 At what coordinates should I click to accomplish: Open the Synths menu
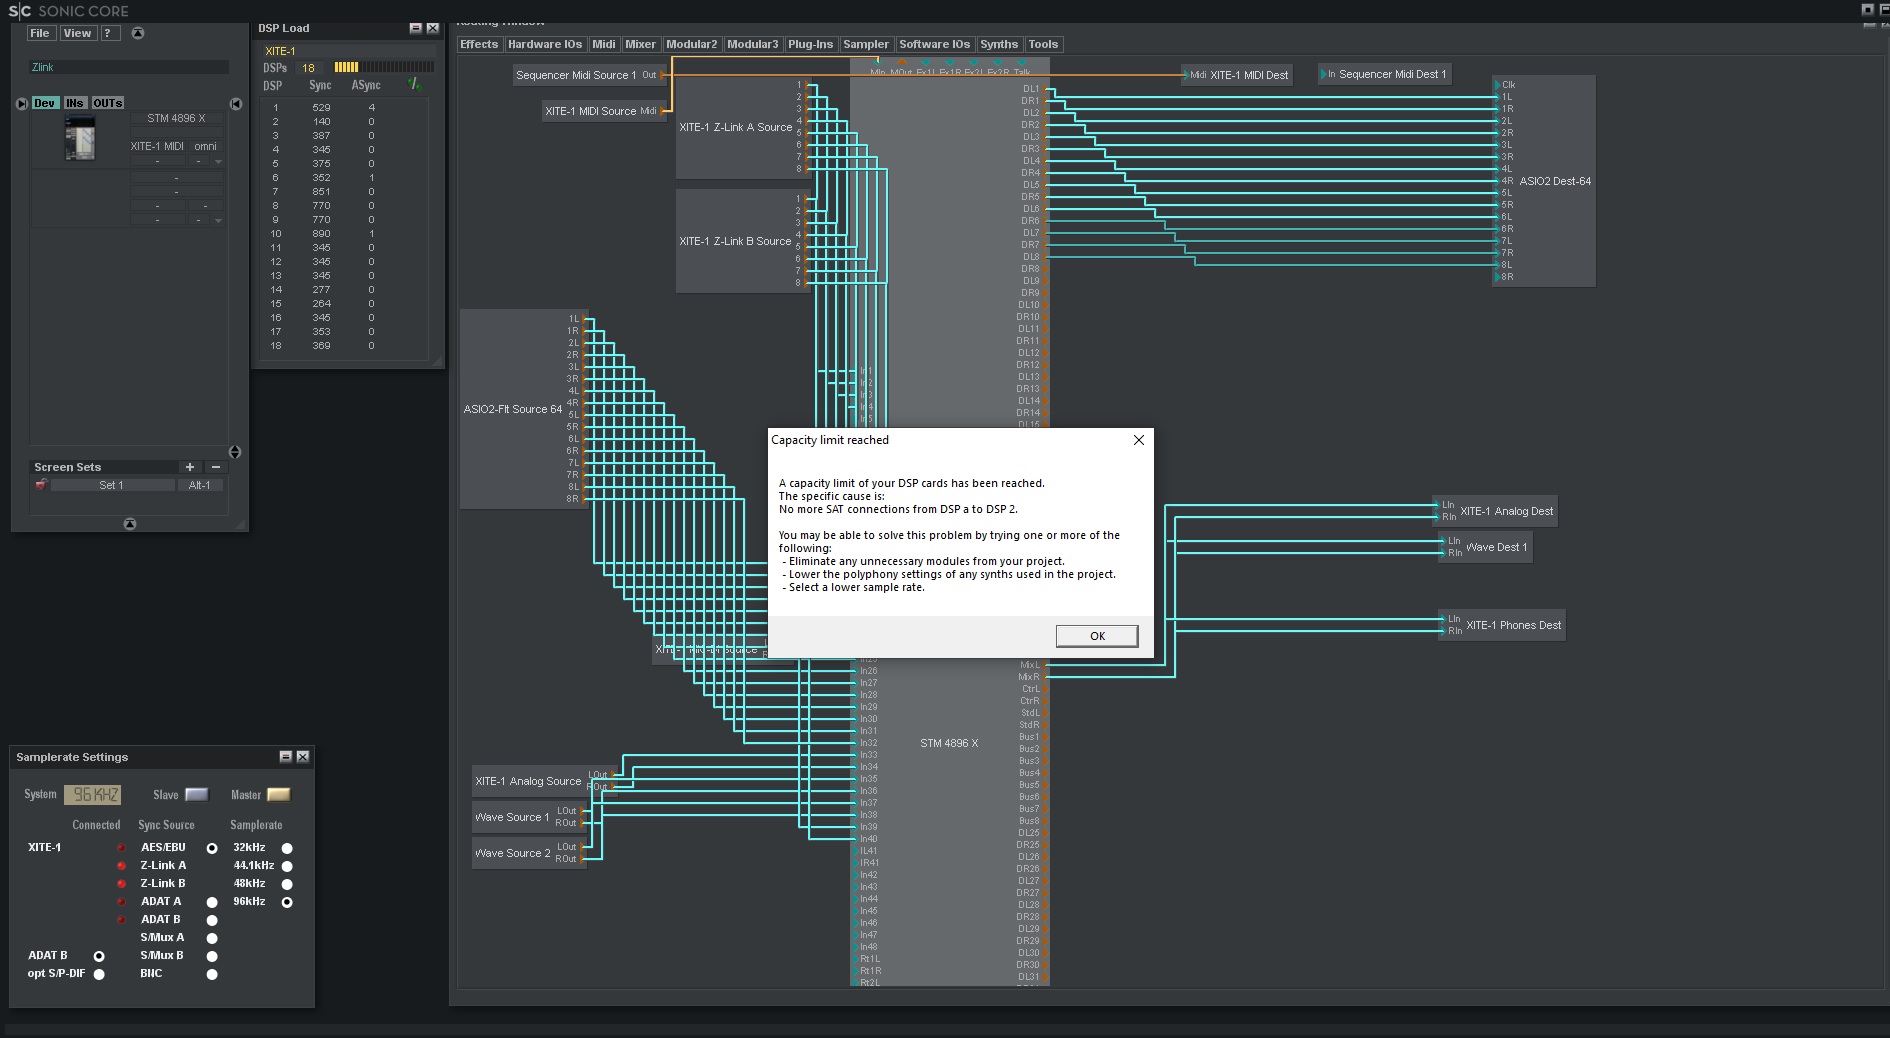(x=999, y=44)
